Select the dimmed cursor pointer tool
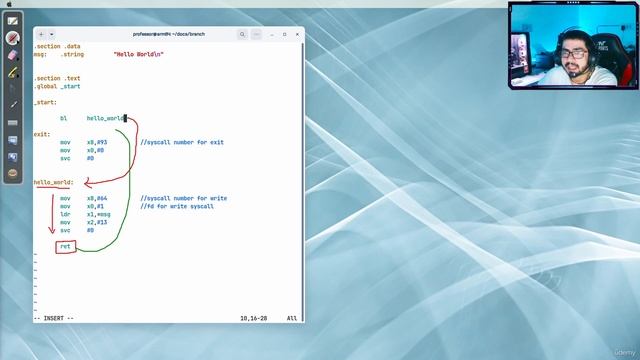The width and height of the screenshot is (640, 360). pyautogui.click(x=13, y=89)
